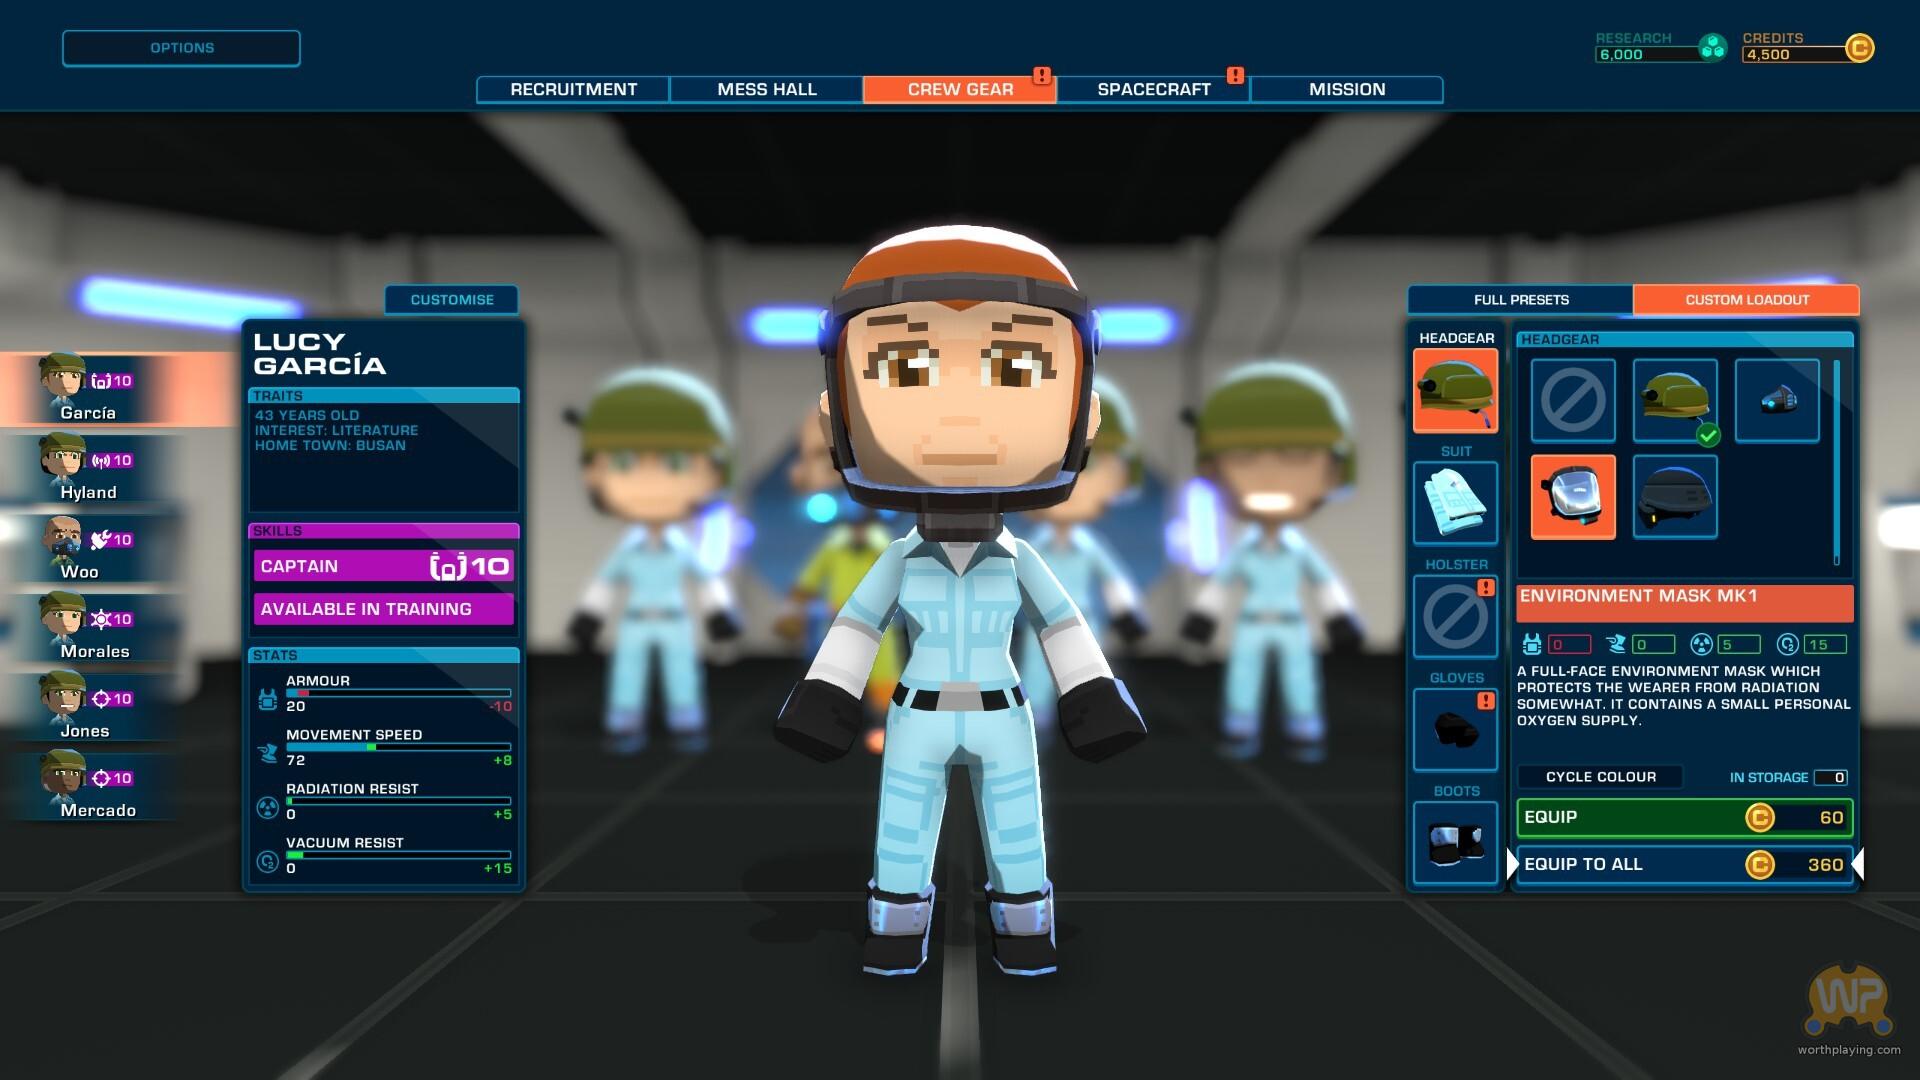Select the Boots equipment slot
This screenshot has width=1920, height=1080.
pyautogui.click(x=1455, y=842)
